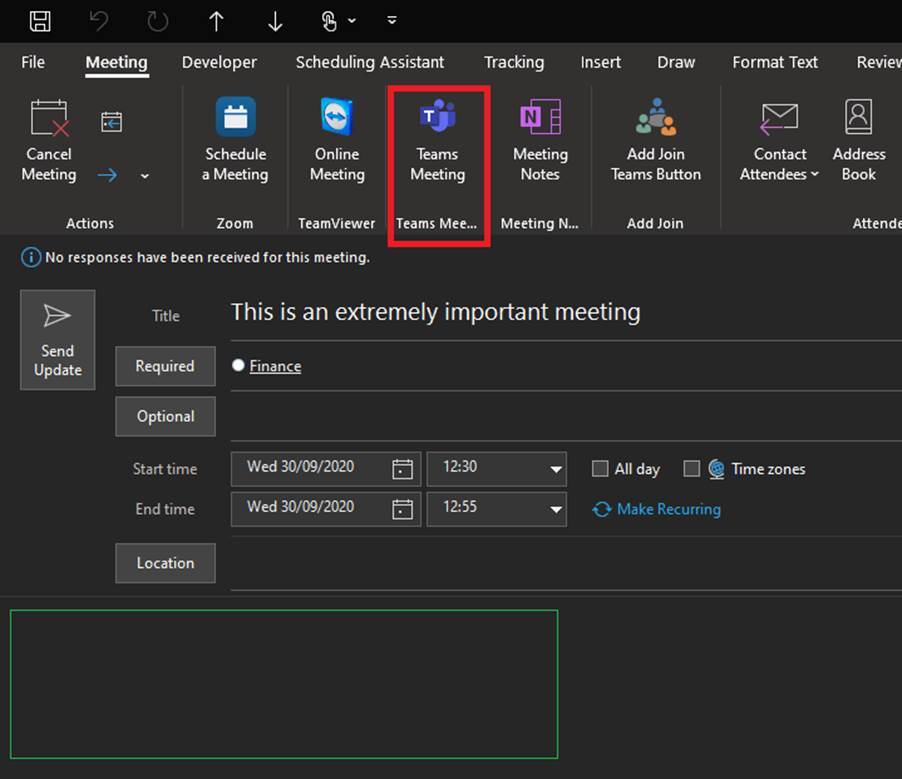Expand the Forward dropdown chevron in Actions
Screen dimensions: 902x779
pos(144,175)
